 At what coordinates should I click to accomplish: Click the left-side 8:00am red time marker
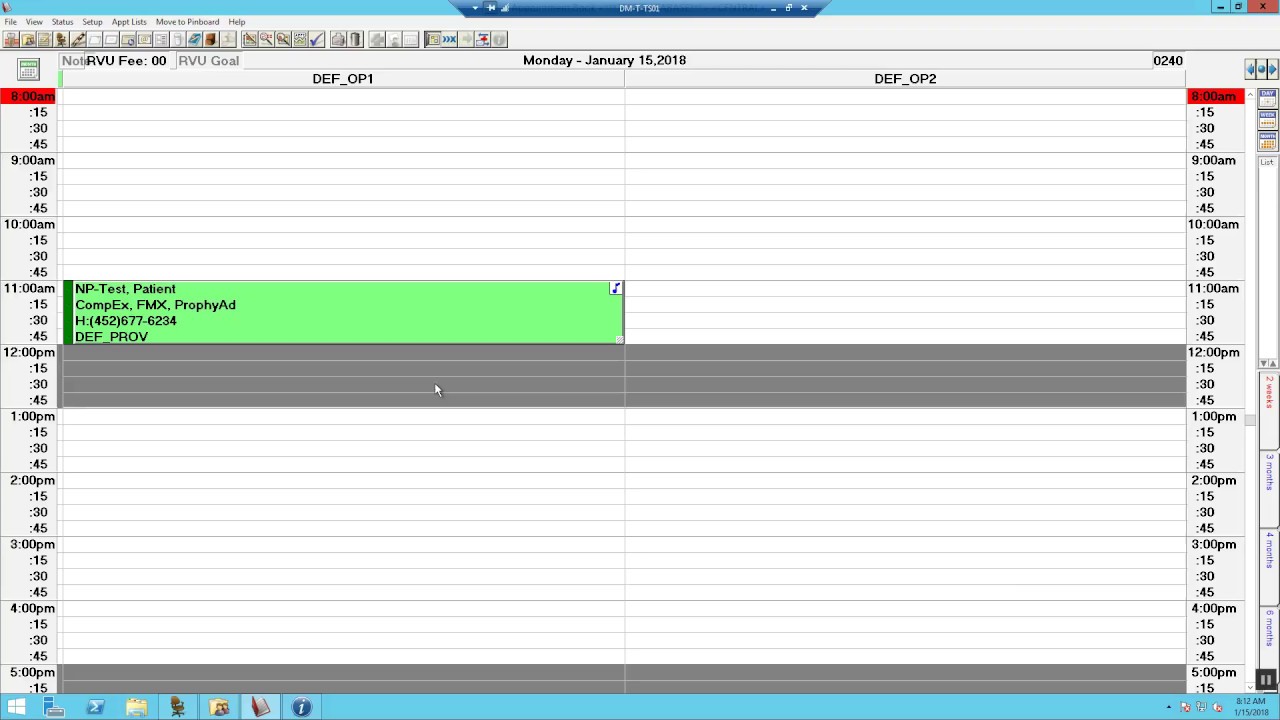[29, 96]
